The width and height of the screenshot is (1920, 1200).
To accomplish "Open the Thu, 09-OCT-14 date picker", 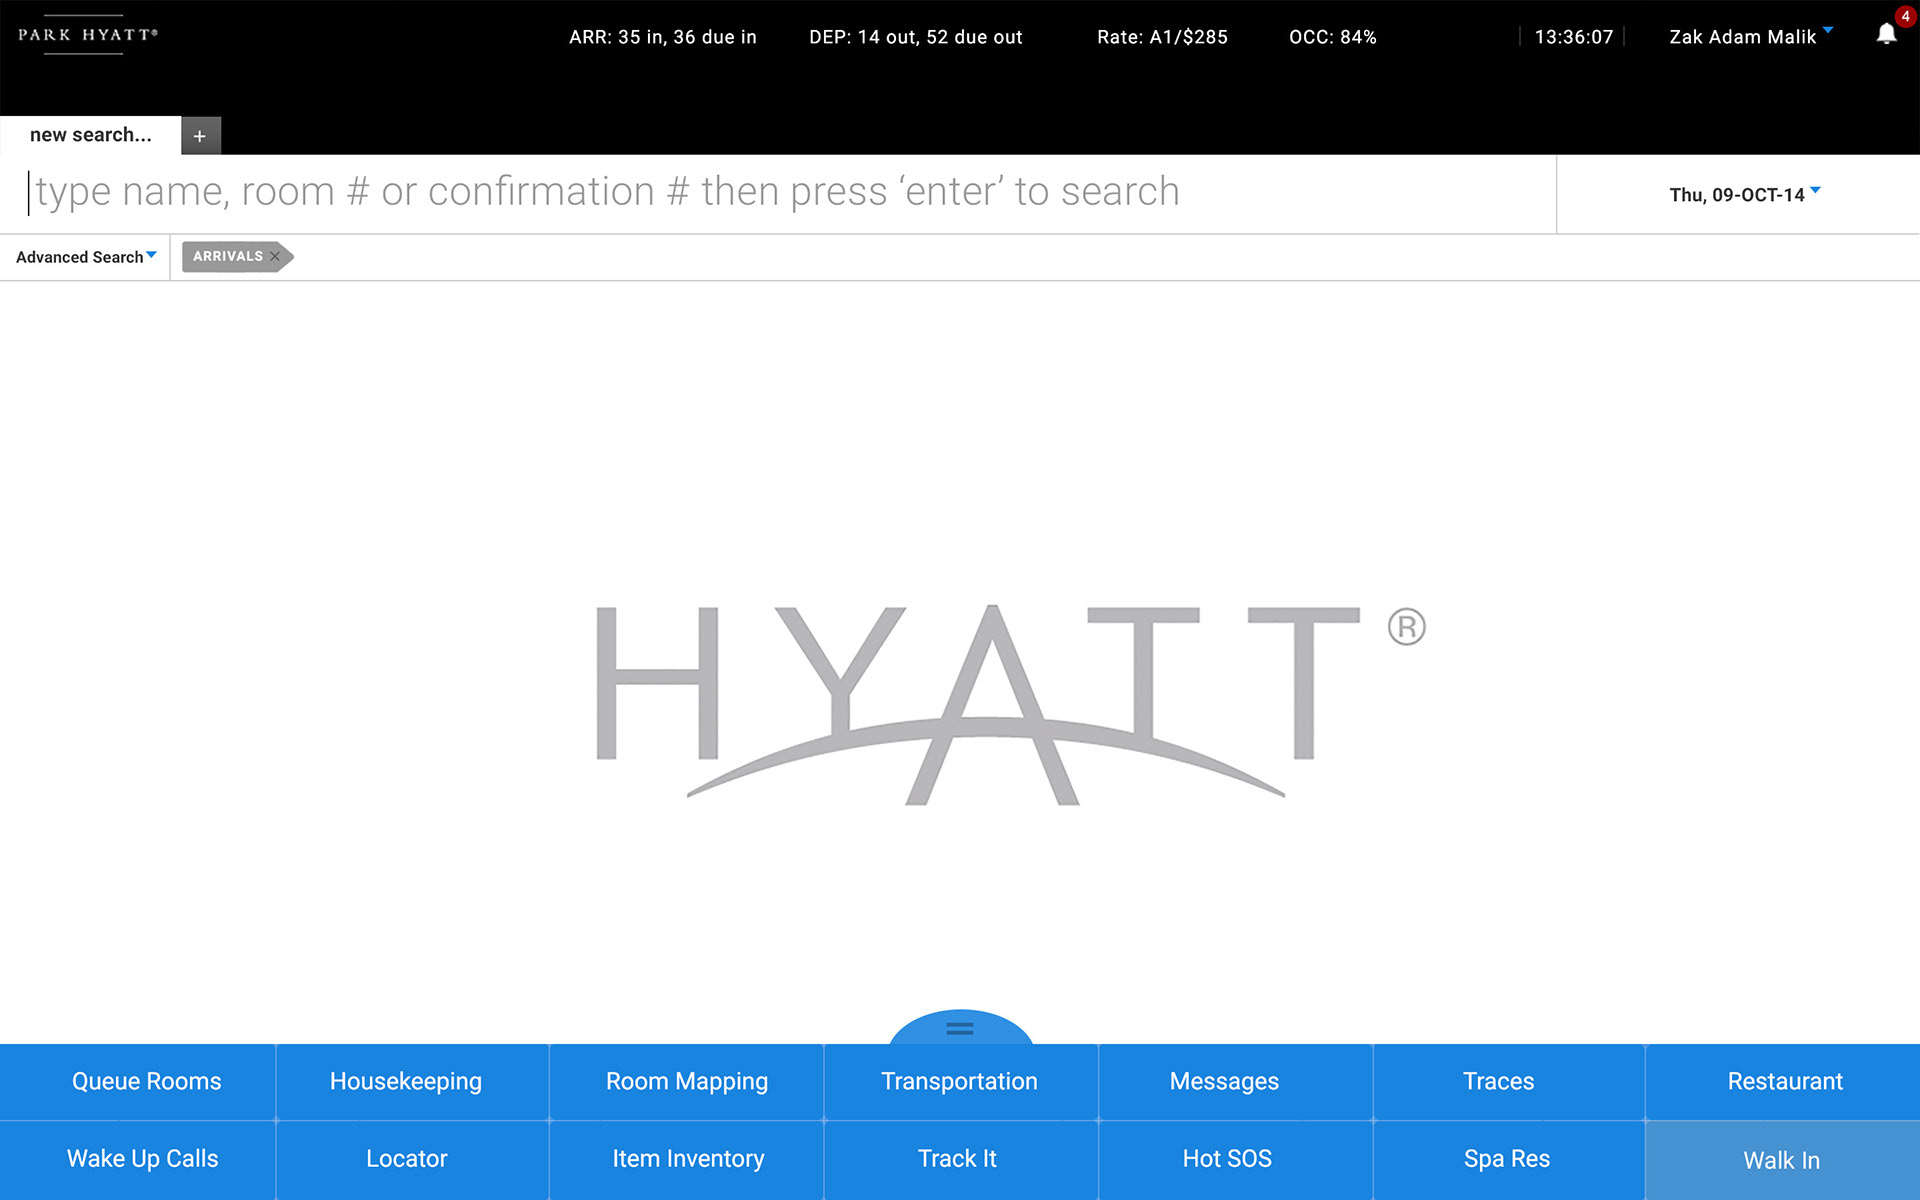I will pos(1744,194).
